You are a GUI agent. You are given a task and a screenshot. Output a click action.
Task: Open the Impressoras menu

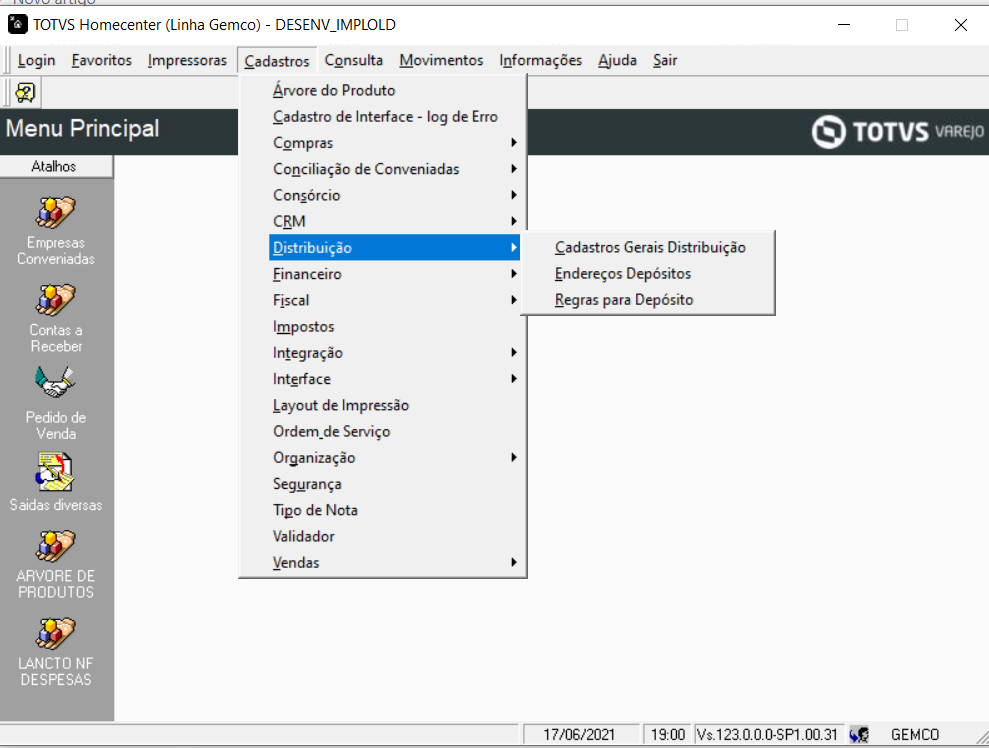coord(187,61)
